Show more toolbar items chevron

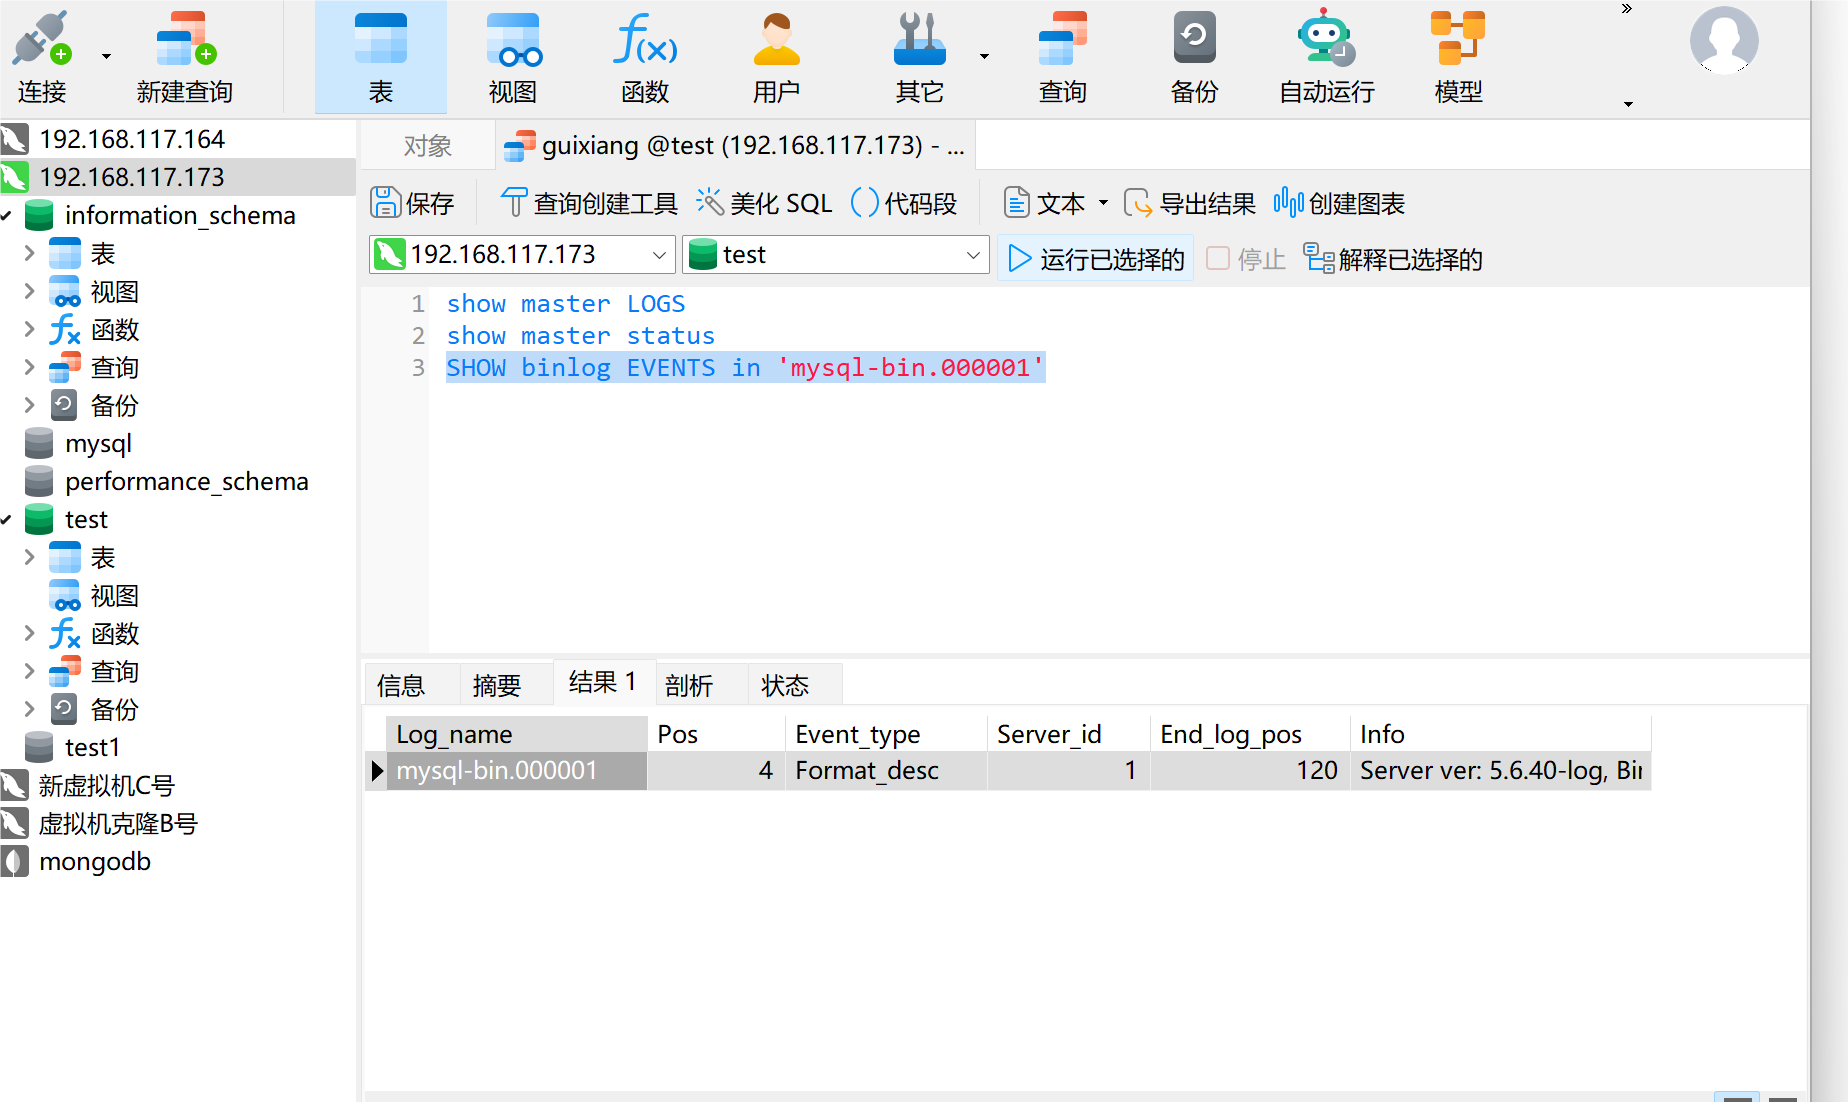pos(1627,9)
